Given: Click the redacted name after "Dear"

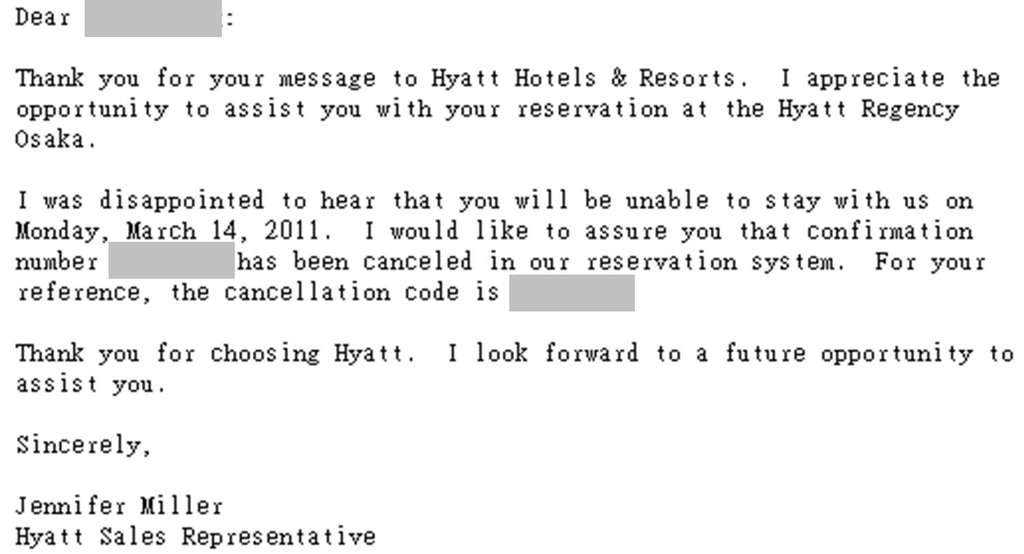Looking at the screenshot, I should [153, 18].
